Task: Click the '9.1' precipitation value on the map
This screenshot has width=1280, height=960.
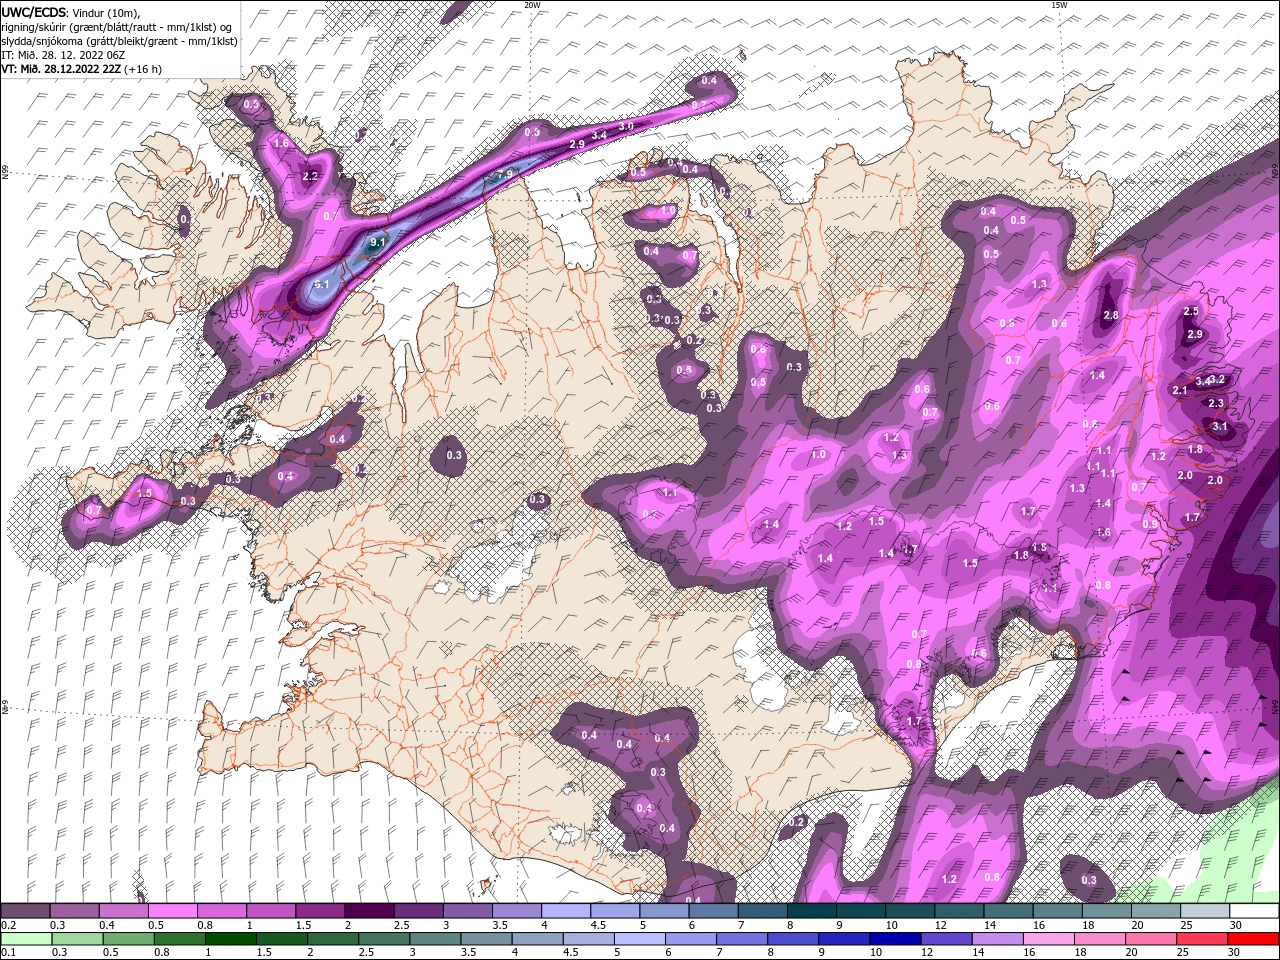Action: coord(378,242)
